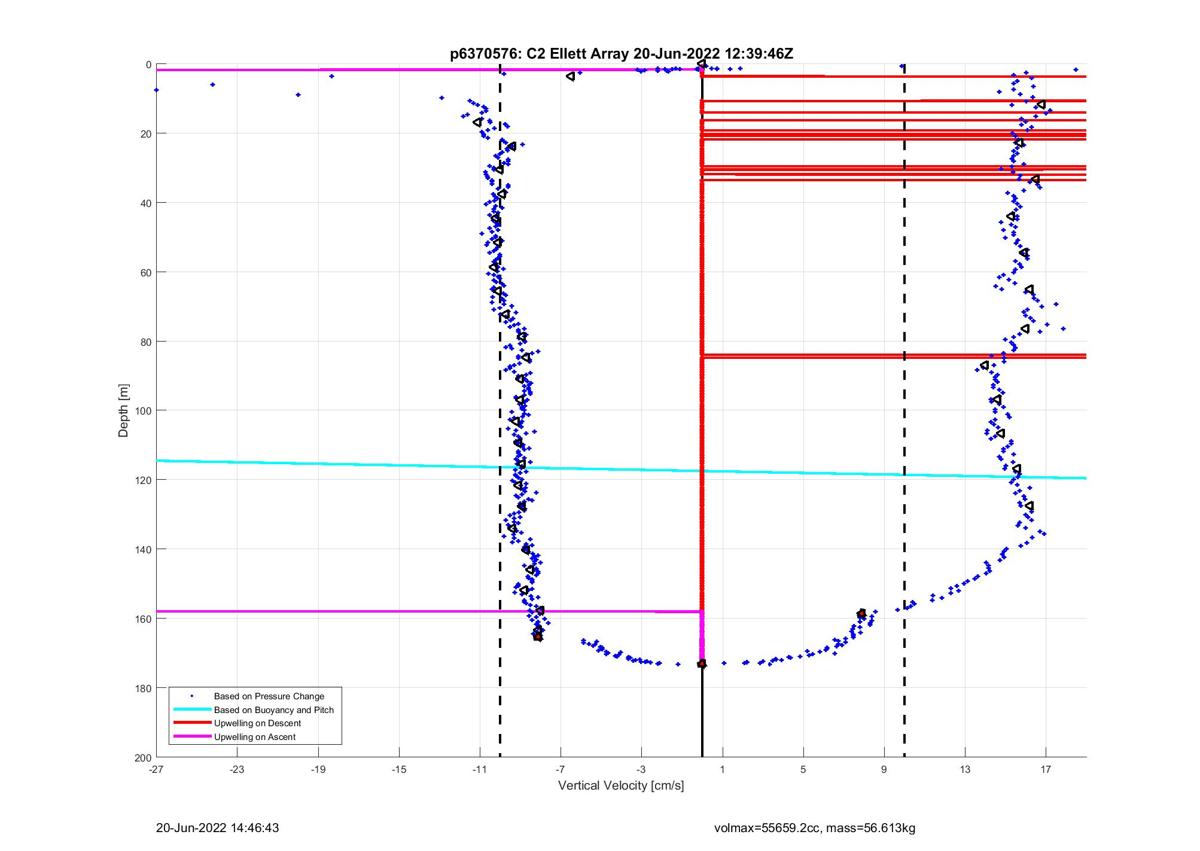
Task: Click the cyan line sample in legend
Action: pos(191,710)
